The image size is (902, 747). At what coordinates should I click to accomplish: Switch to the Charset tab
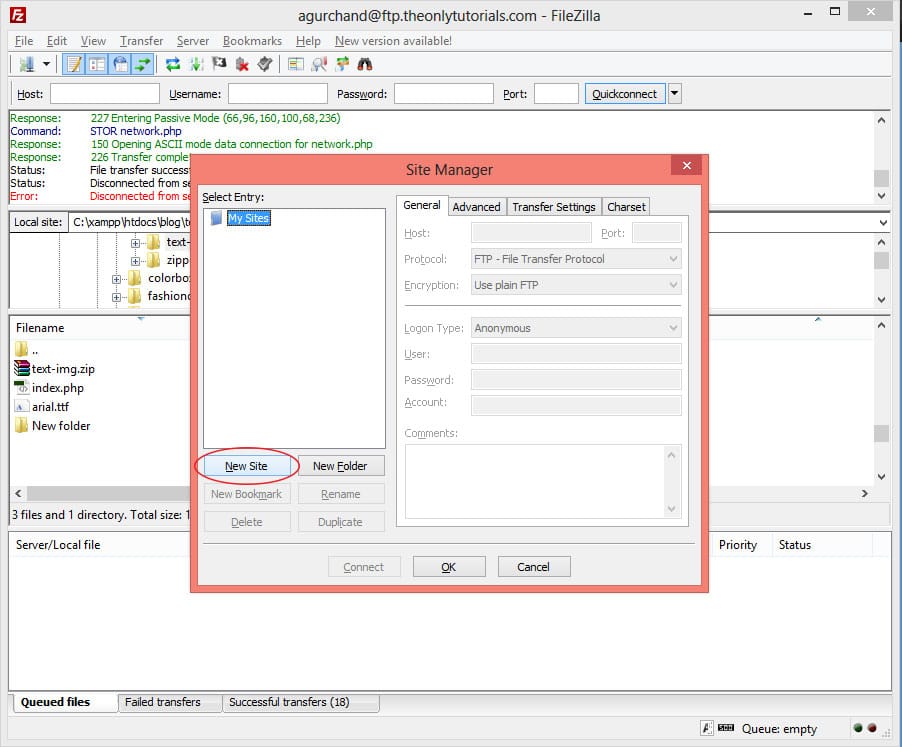(626, 206)
